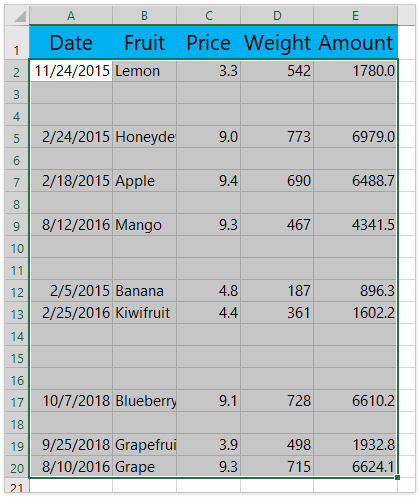Select the date 8/10/2016 cell

tap(71, 467)
